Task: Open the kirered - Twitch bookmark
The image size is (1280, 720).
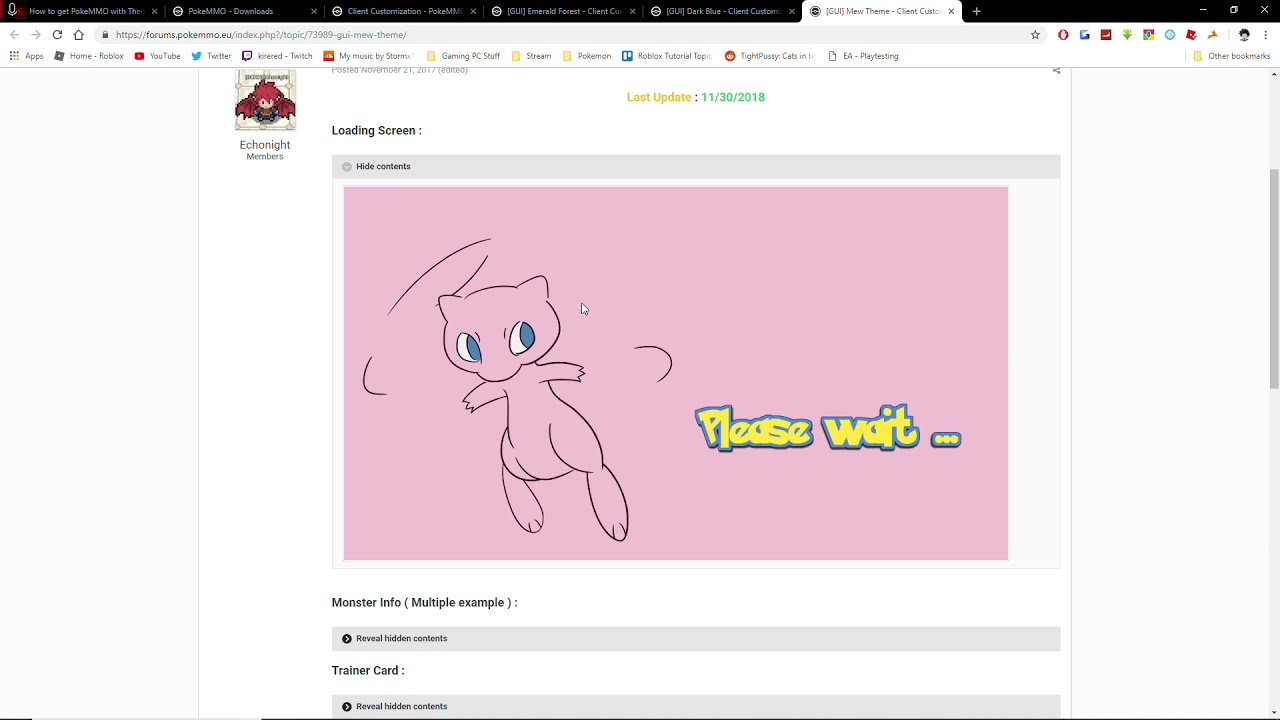Action: (x=277, y=56)
